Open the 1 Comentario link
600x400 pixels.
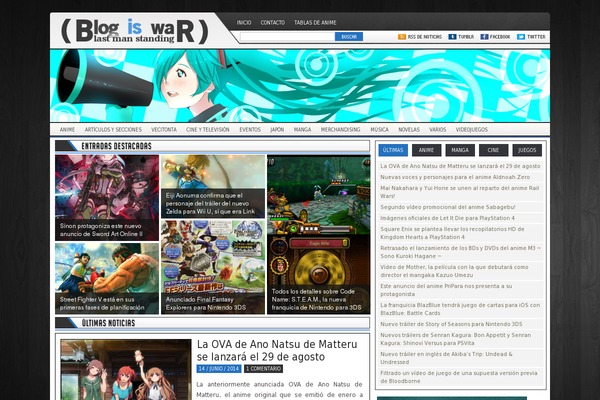click(268, 368)
